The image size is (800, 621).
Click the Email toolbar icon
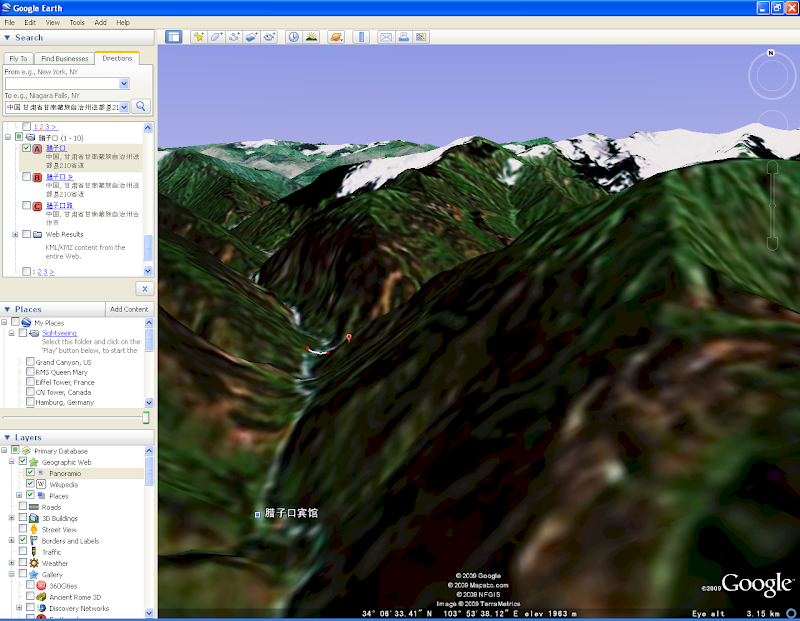(386, 37)
